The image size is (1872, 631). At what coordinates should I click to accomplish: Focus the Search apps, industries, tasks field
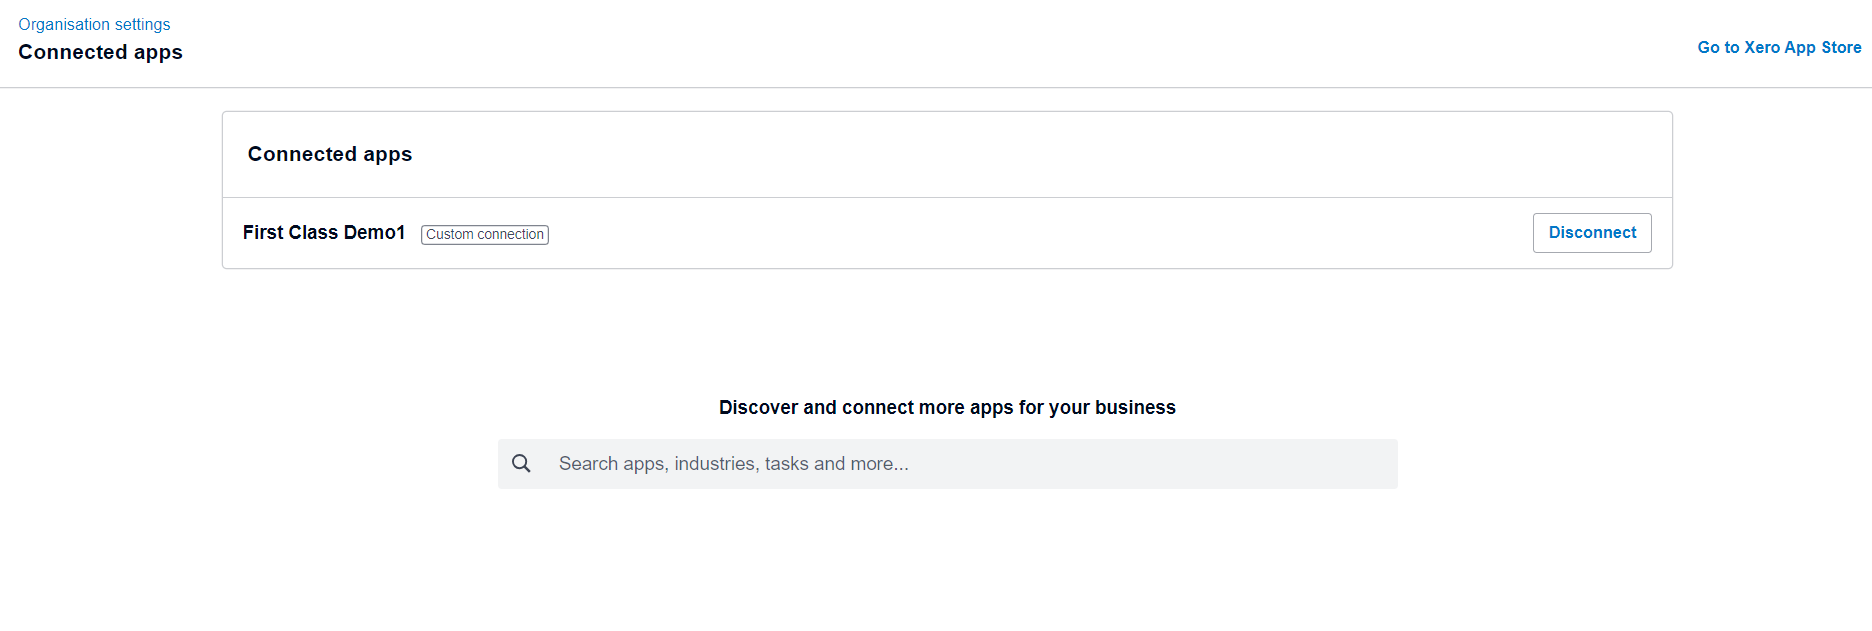(948, 464)
